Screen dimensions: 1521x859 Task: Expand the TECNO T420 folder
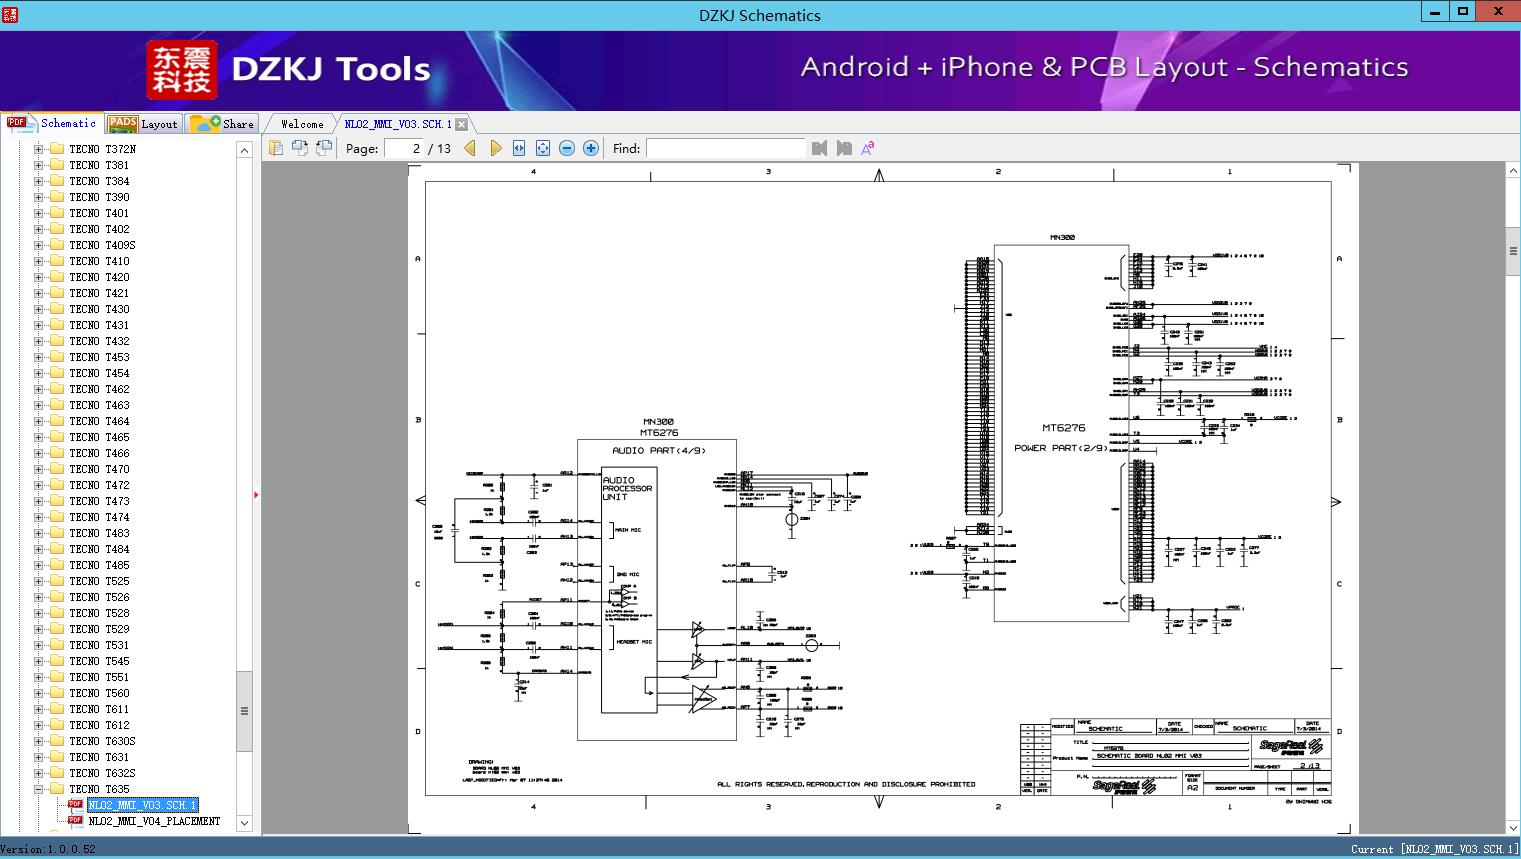coord(39,277)
